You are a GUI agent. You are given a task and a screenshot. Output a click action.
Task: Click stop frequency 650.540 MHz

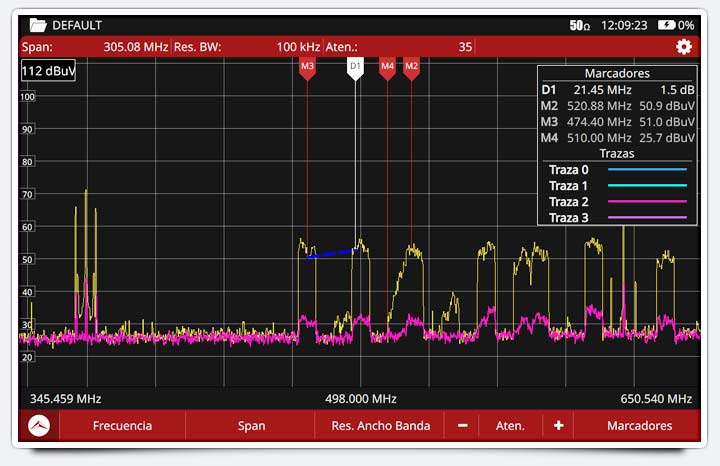[656, 399]
